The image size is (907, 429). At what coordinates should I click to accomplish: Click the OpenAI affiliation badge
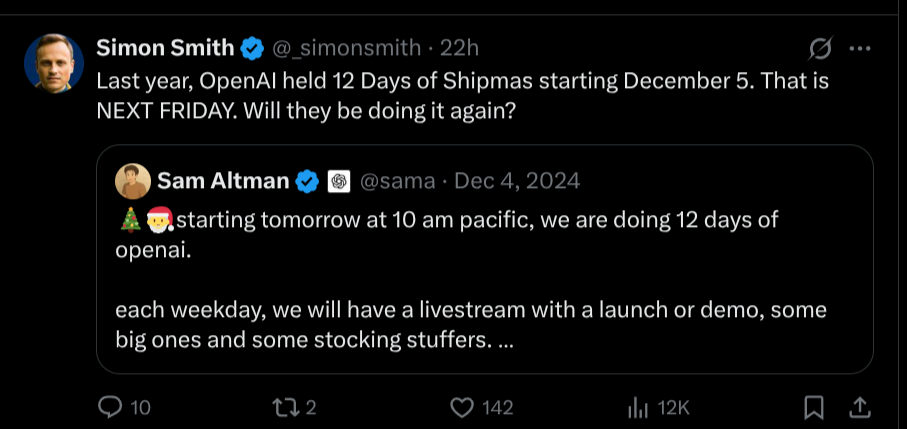tap(338, 181)
